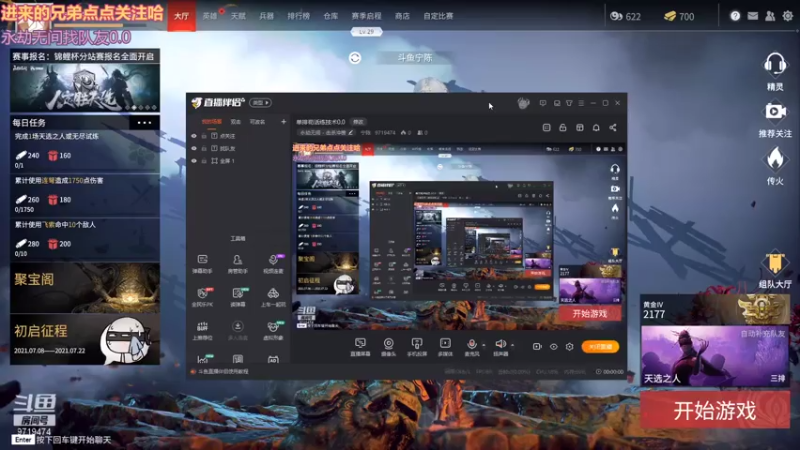This screenshot has height=450, width=800.
Task: Open the 赛事启程 events tab
Action: point(366,16)
